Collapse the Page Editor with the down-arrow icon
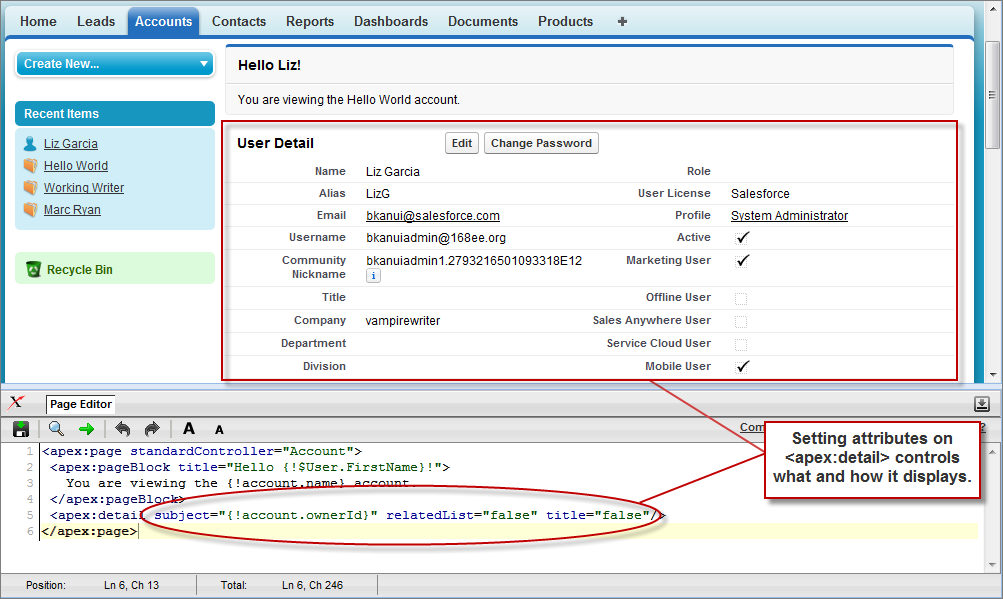Screen dimensions: 1003x599 tap(982, 404)
